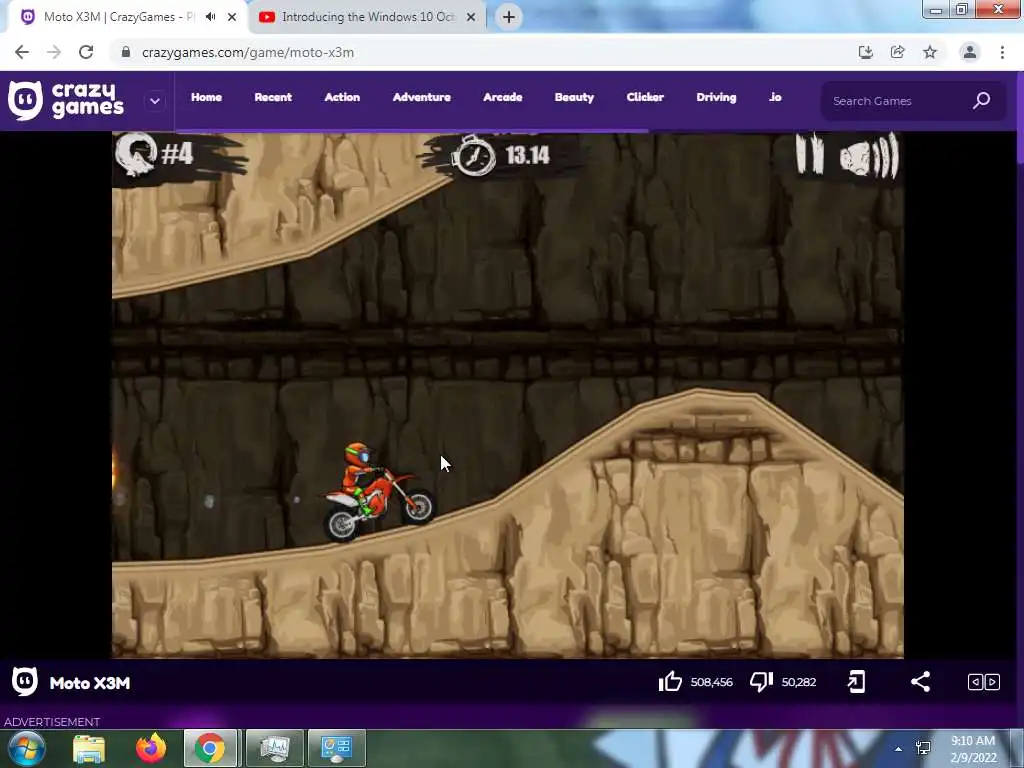Pause the Moto X3M game
The height and width of the screenshot is (768, 1024).
(x=809, y=154)
